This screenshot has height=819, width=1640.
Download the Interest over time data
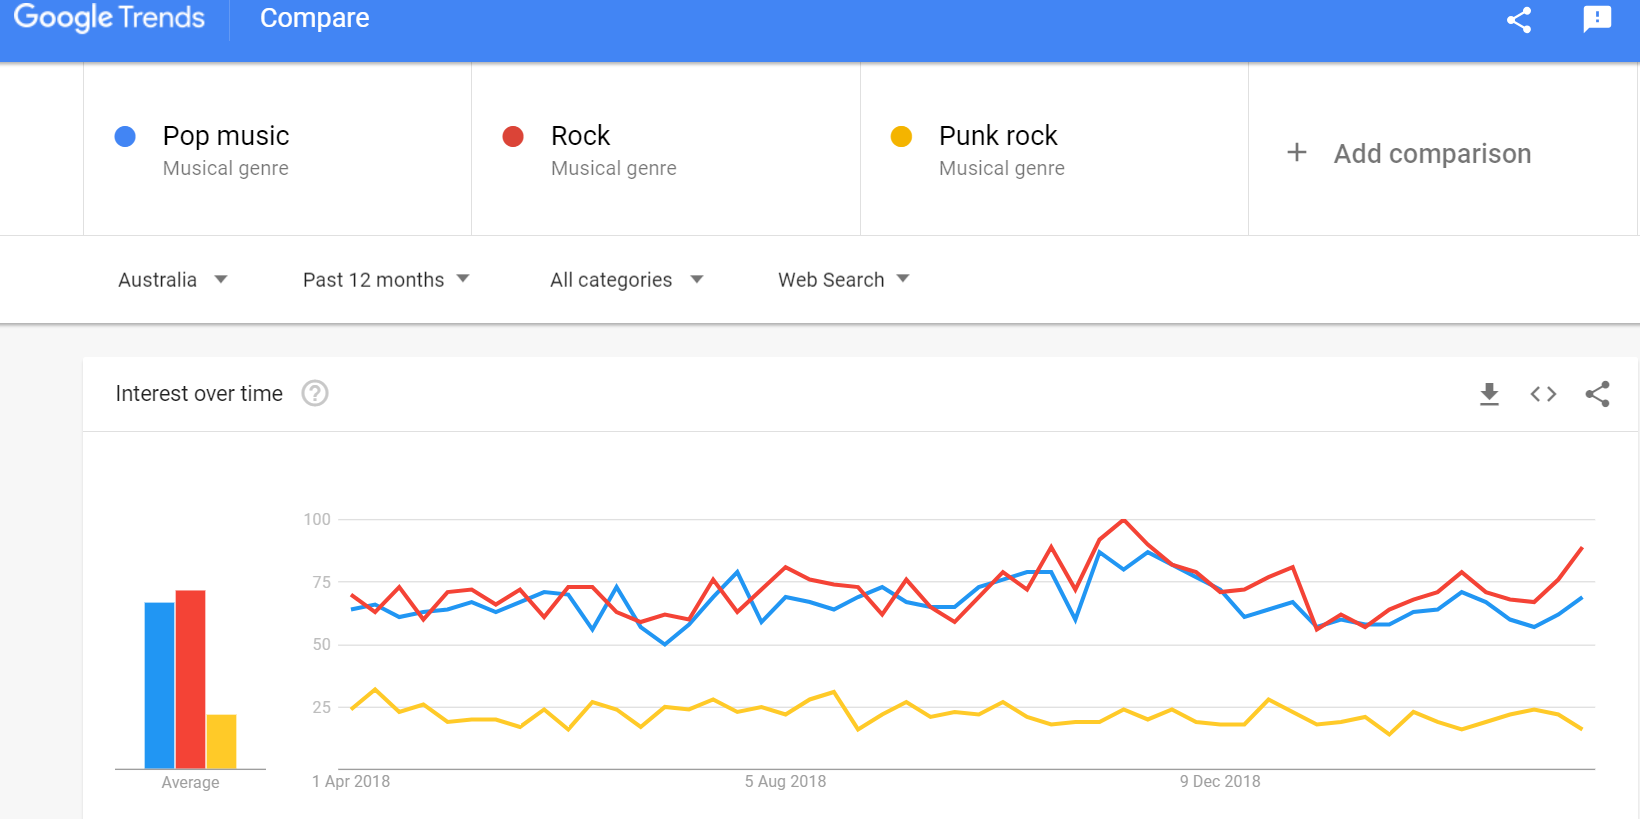1489,394
